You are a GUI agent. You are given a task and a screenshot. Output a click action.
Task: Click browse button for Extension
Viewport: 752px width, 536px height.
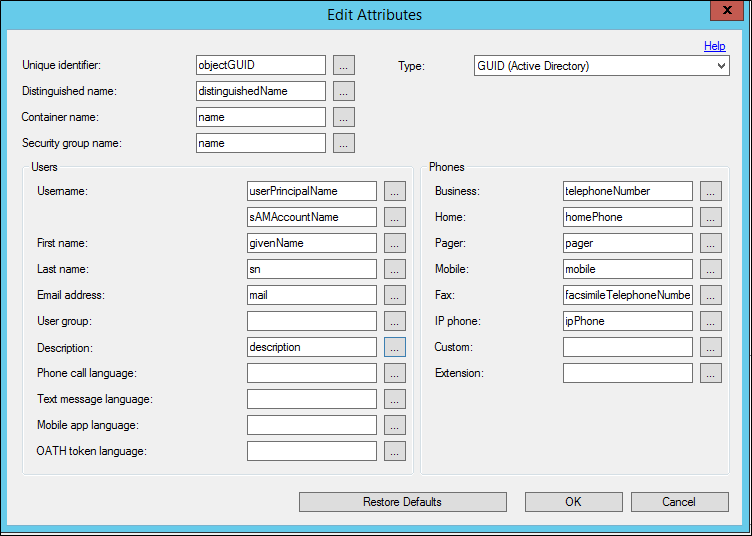pyautogui.click(x=711, y=373)
